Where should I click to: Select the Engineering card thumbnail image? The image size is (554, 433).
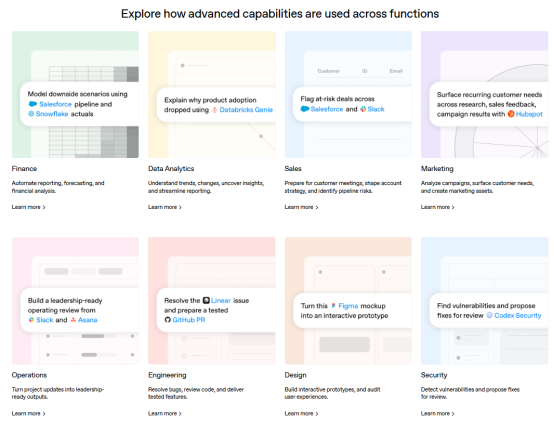212,301
